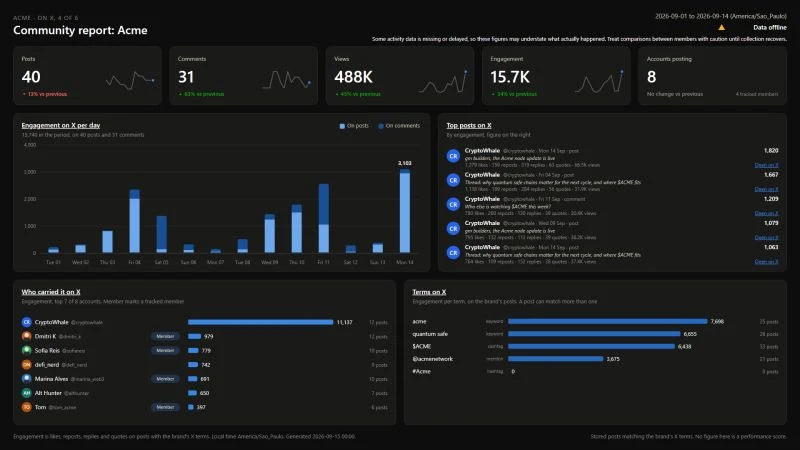This screenshot has width=800, height=450.
Task: Open on X the 1,667 engagement post
Action: 766,189
